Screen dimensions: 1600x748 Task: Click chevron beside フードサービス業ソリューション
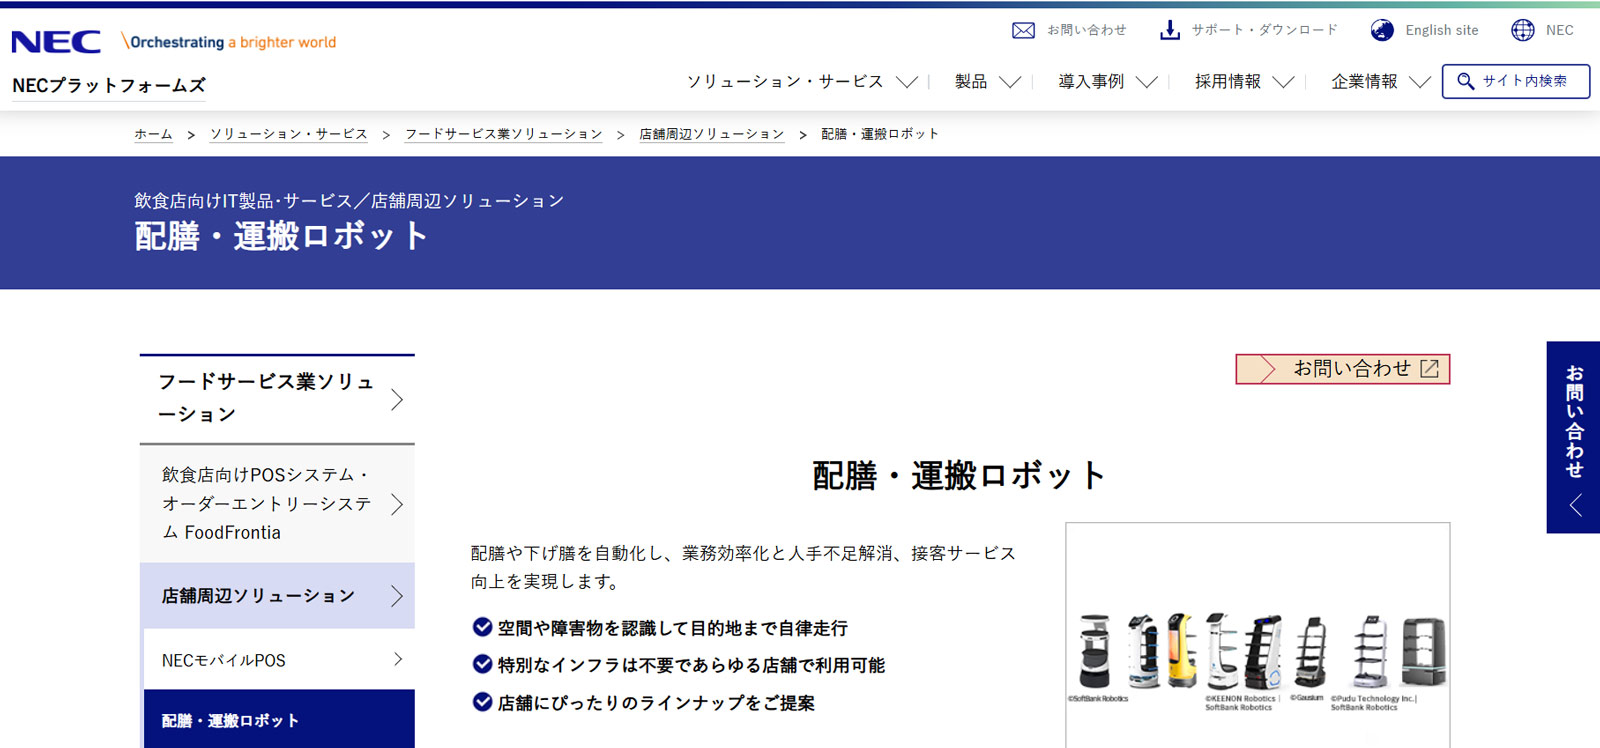click(x=397, y=399)
